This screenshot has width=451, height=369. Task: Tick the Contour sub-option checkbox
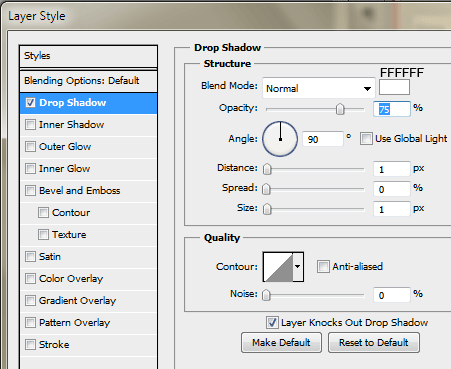(x=43, y=213)
